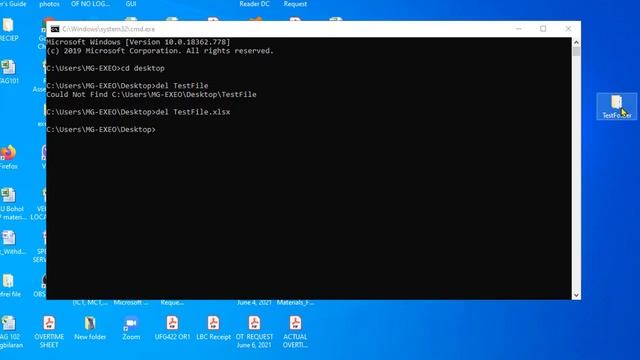
Task: Click the 'Materials_F...' label below cmd
Action: (296, 303)
